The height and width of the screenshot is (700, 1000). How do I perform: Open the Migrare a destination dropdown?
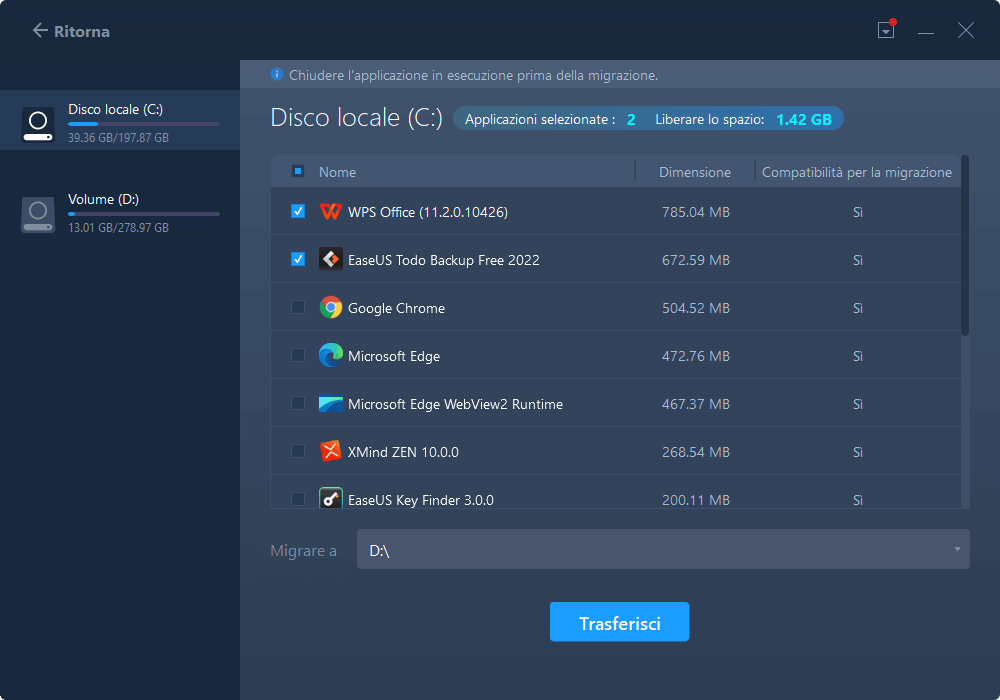tap(663, 549)
